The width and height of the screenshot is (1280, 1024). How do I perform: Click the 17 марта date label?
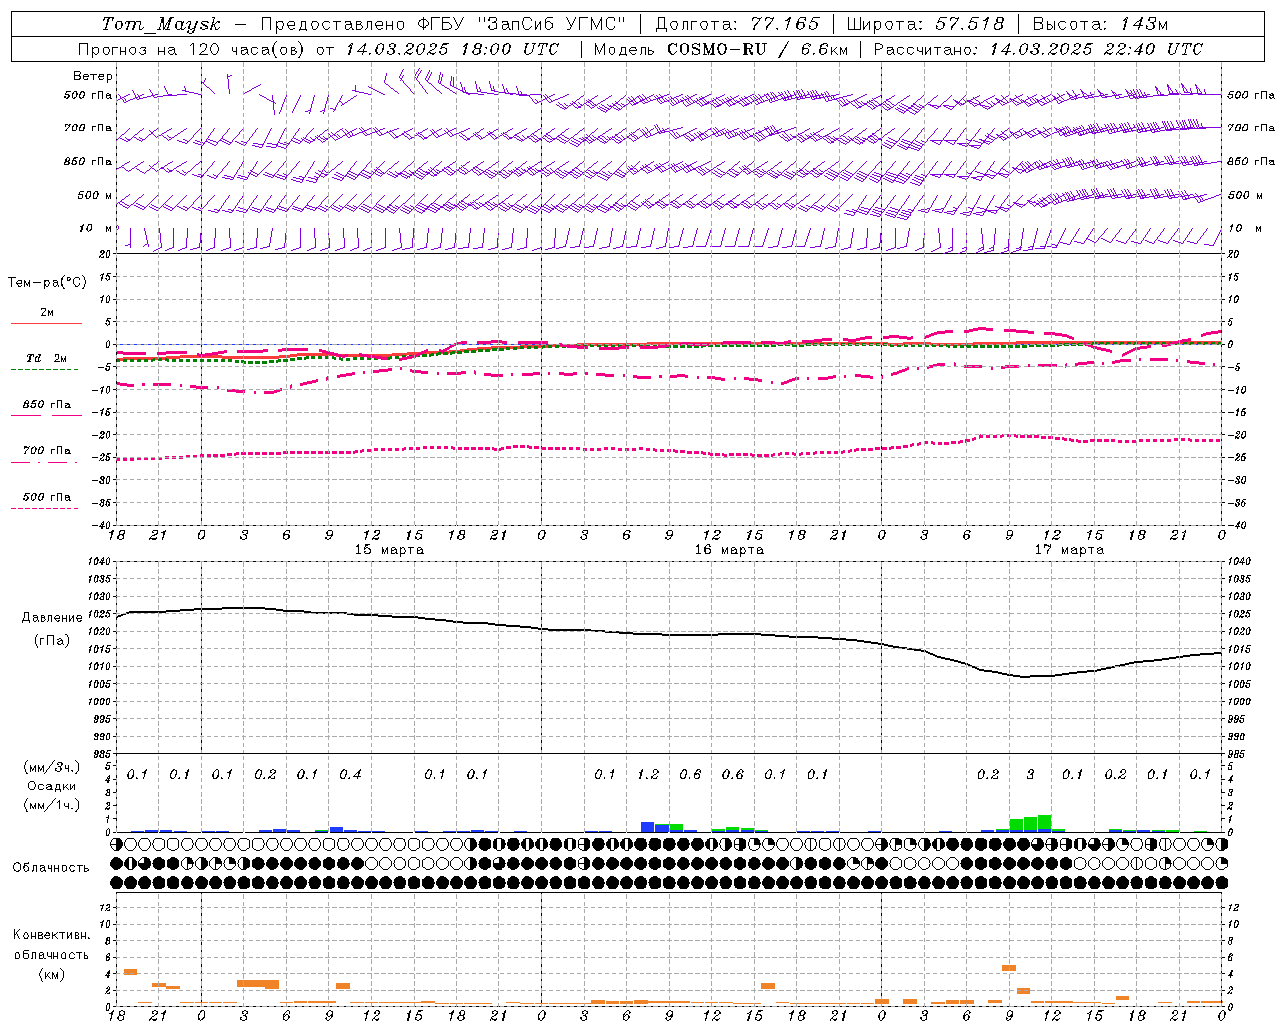click(1069, 550)
